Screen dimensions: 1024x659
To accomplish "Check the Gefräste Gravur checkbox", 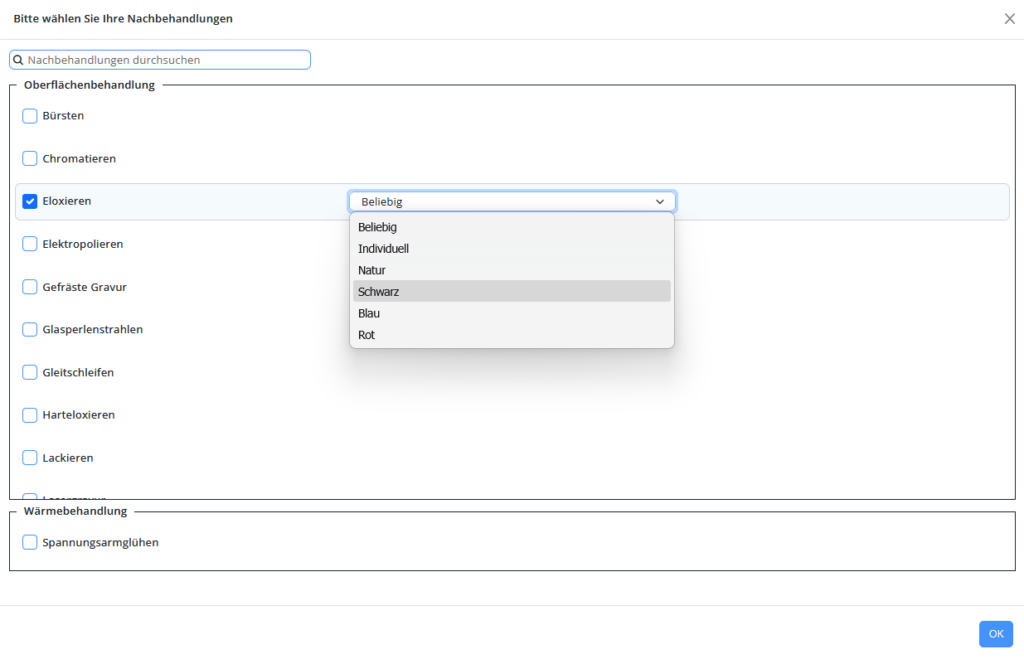I will (30, 287).
